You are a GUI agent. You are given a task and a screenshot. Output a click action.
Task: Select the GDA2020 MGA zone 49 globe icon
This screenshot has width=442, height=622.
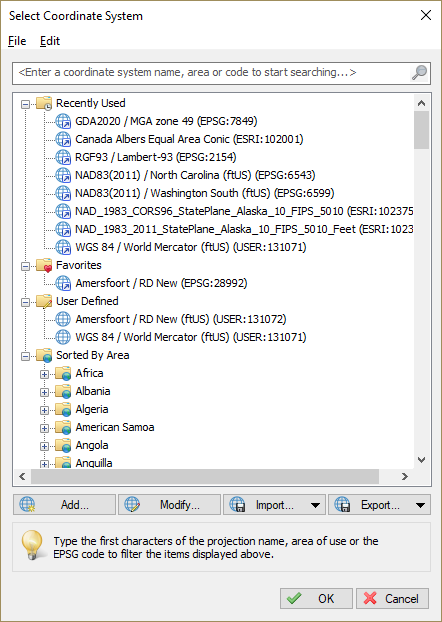click(63, 121)
